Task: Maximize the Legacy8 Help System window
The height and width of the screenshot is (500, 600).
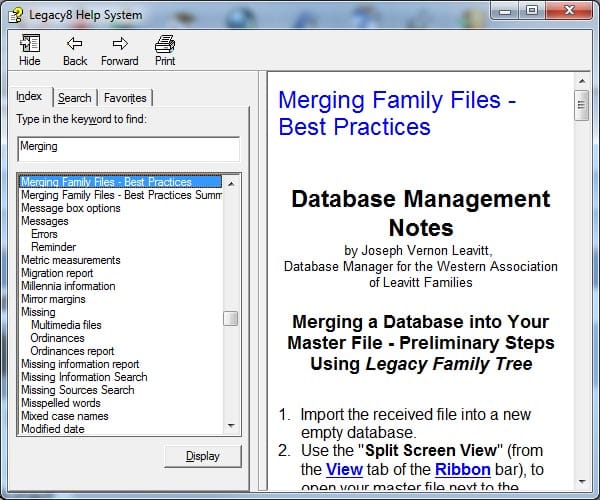Action: (x=532, y=10)
